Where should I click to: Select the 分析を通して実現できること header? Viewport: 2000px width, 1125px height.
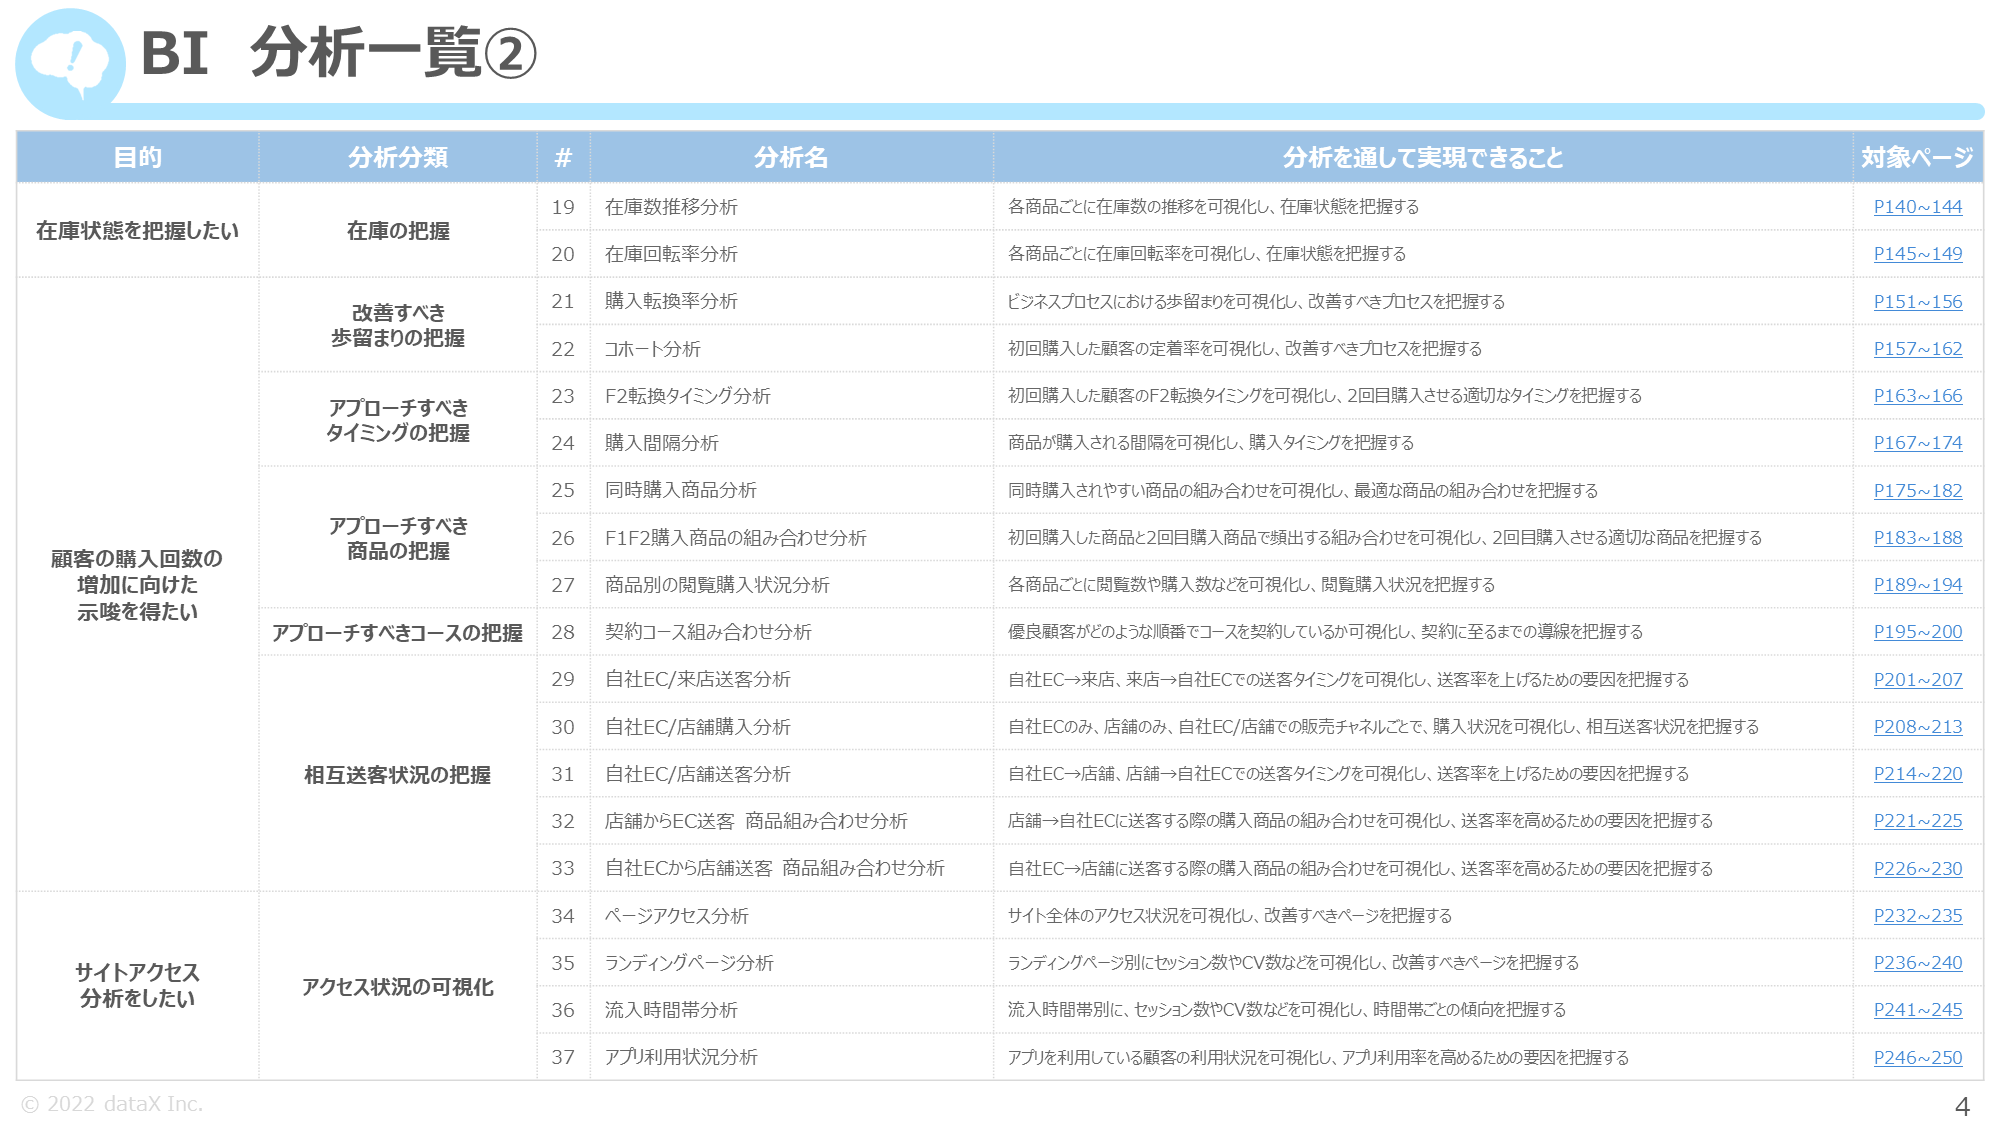click(x=1423, y=157)
